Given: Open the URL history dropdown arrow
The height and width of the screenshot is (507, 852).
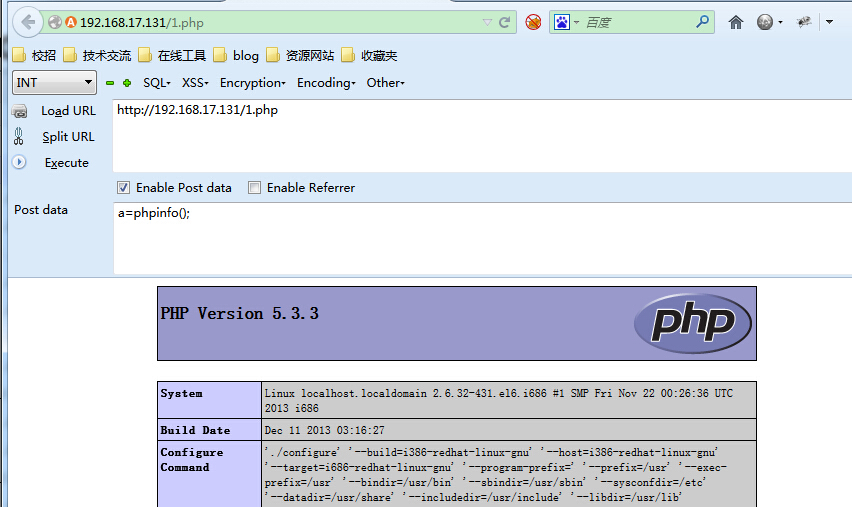Looking at the screenshot, I should [487, 22].
